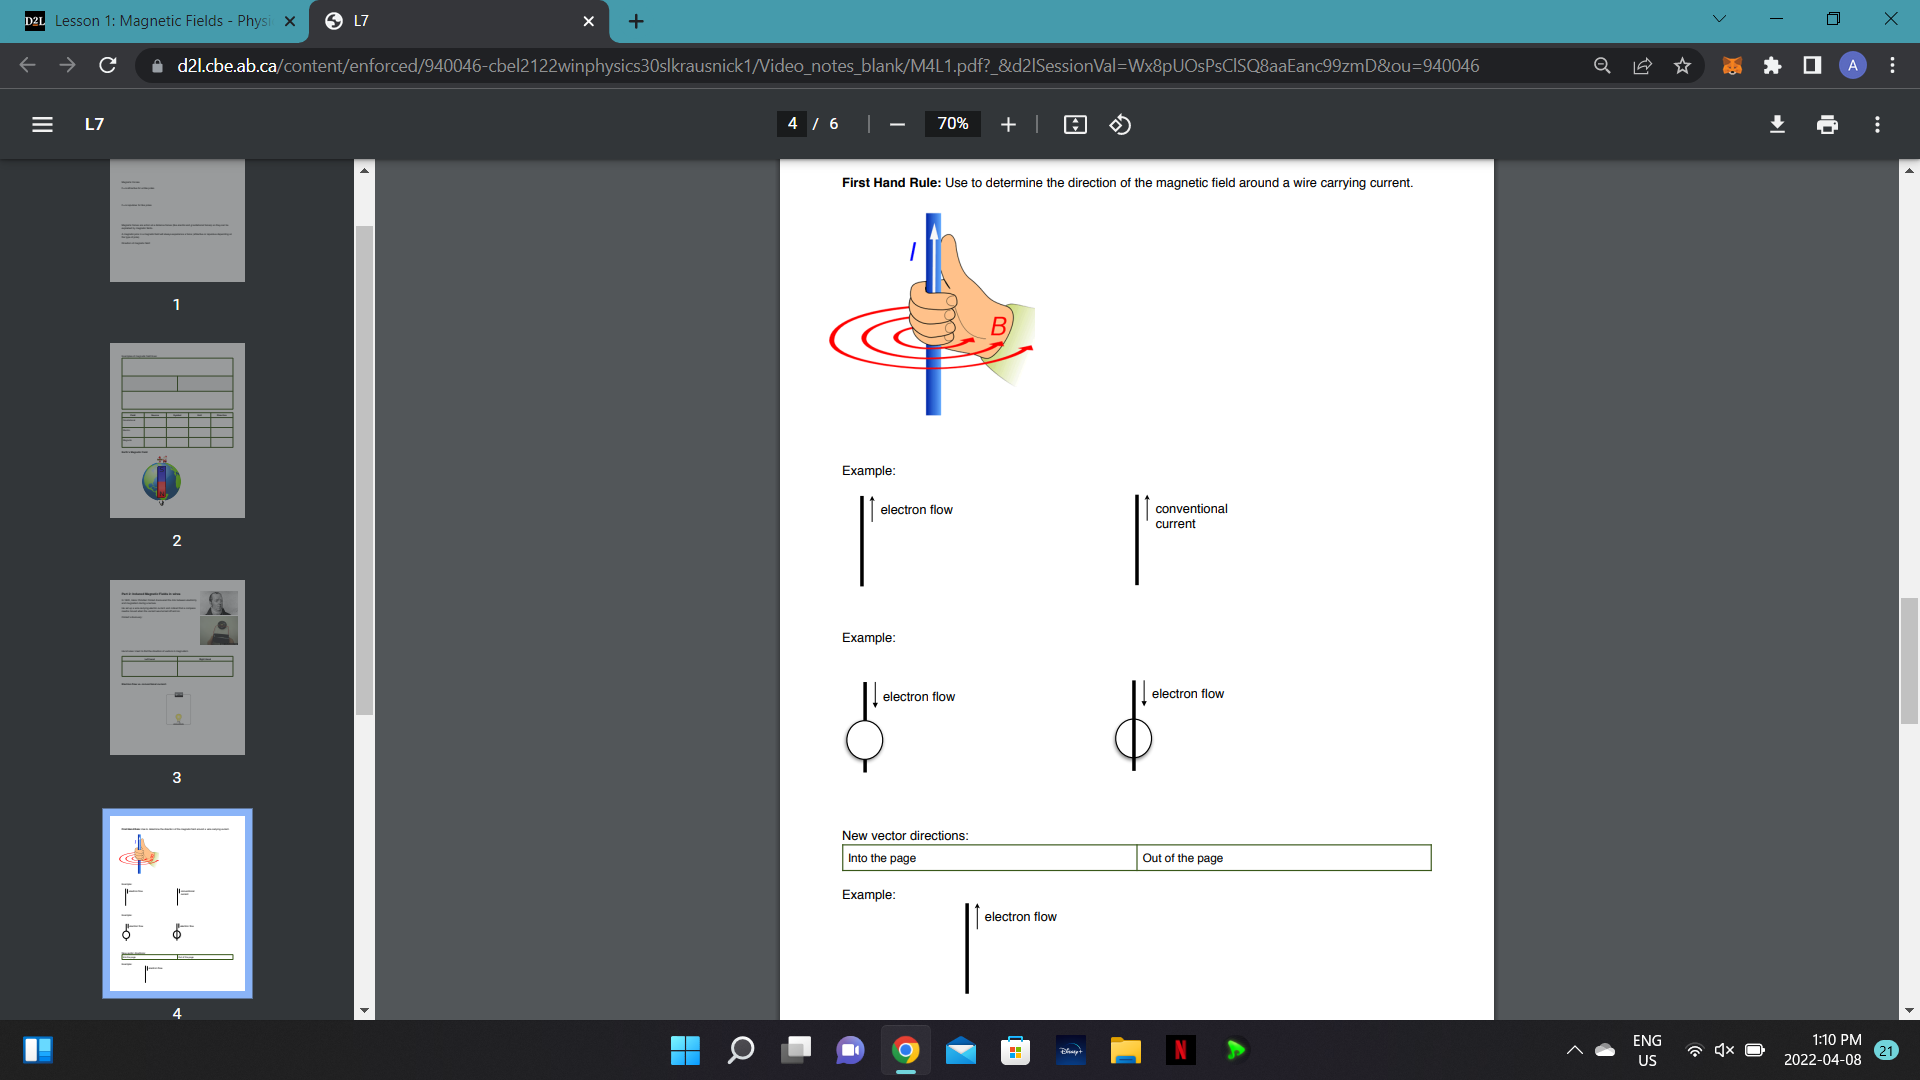Image resolution: width=1920 pixels, height=1080 pixels.
Task: Open the Widgets panel button
Action: (38, 1050)
